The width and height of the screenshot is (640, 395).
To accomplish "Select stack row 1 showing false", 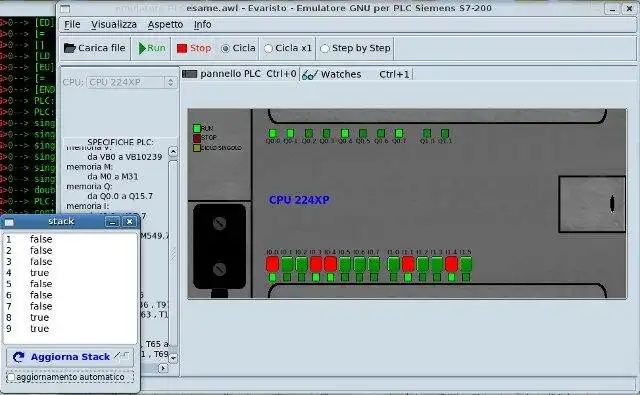I will point(70,239).
